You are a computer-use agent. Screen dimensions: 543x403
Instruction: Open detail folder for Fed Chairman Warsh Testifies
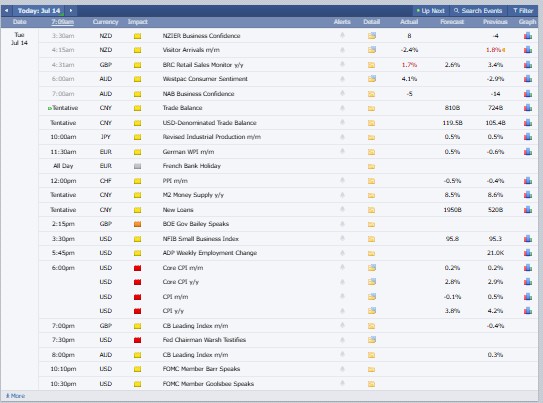372,340
